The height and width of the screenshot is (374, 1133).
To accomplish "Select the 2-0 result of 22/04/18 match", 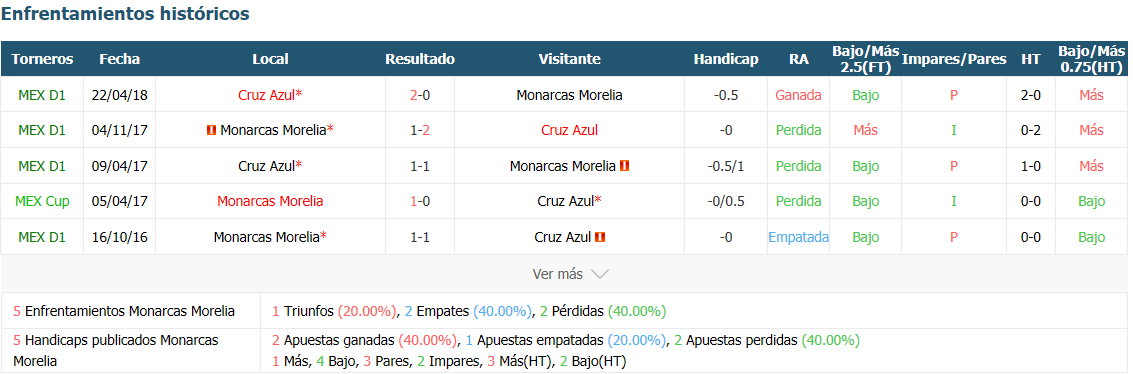I will coord(420,95).
